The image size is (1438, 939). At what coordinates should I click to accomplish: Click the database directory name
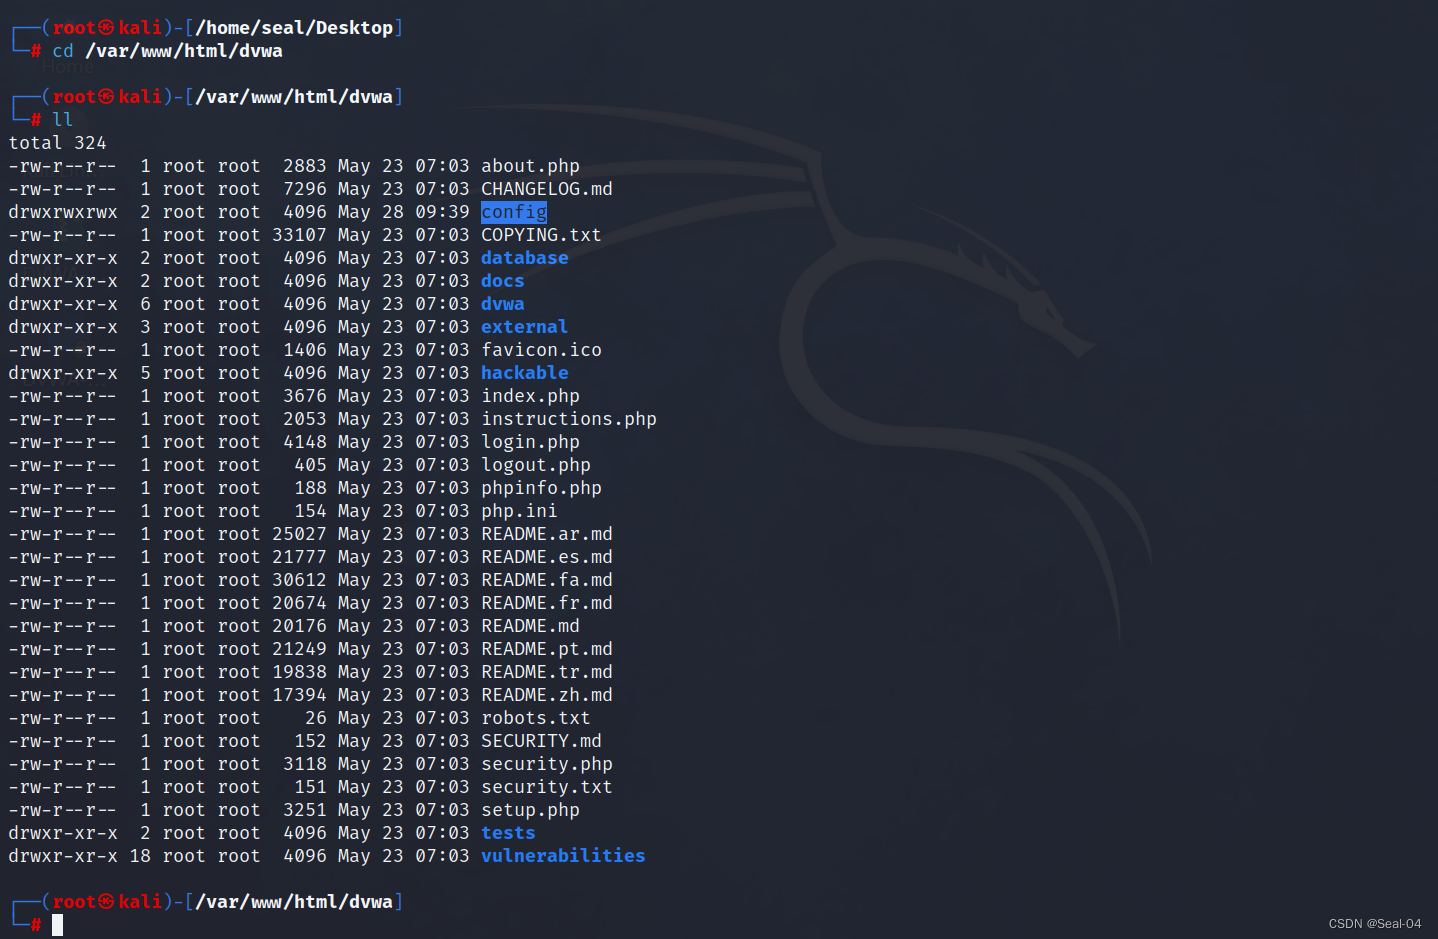525,258
